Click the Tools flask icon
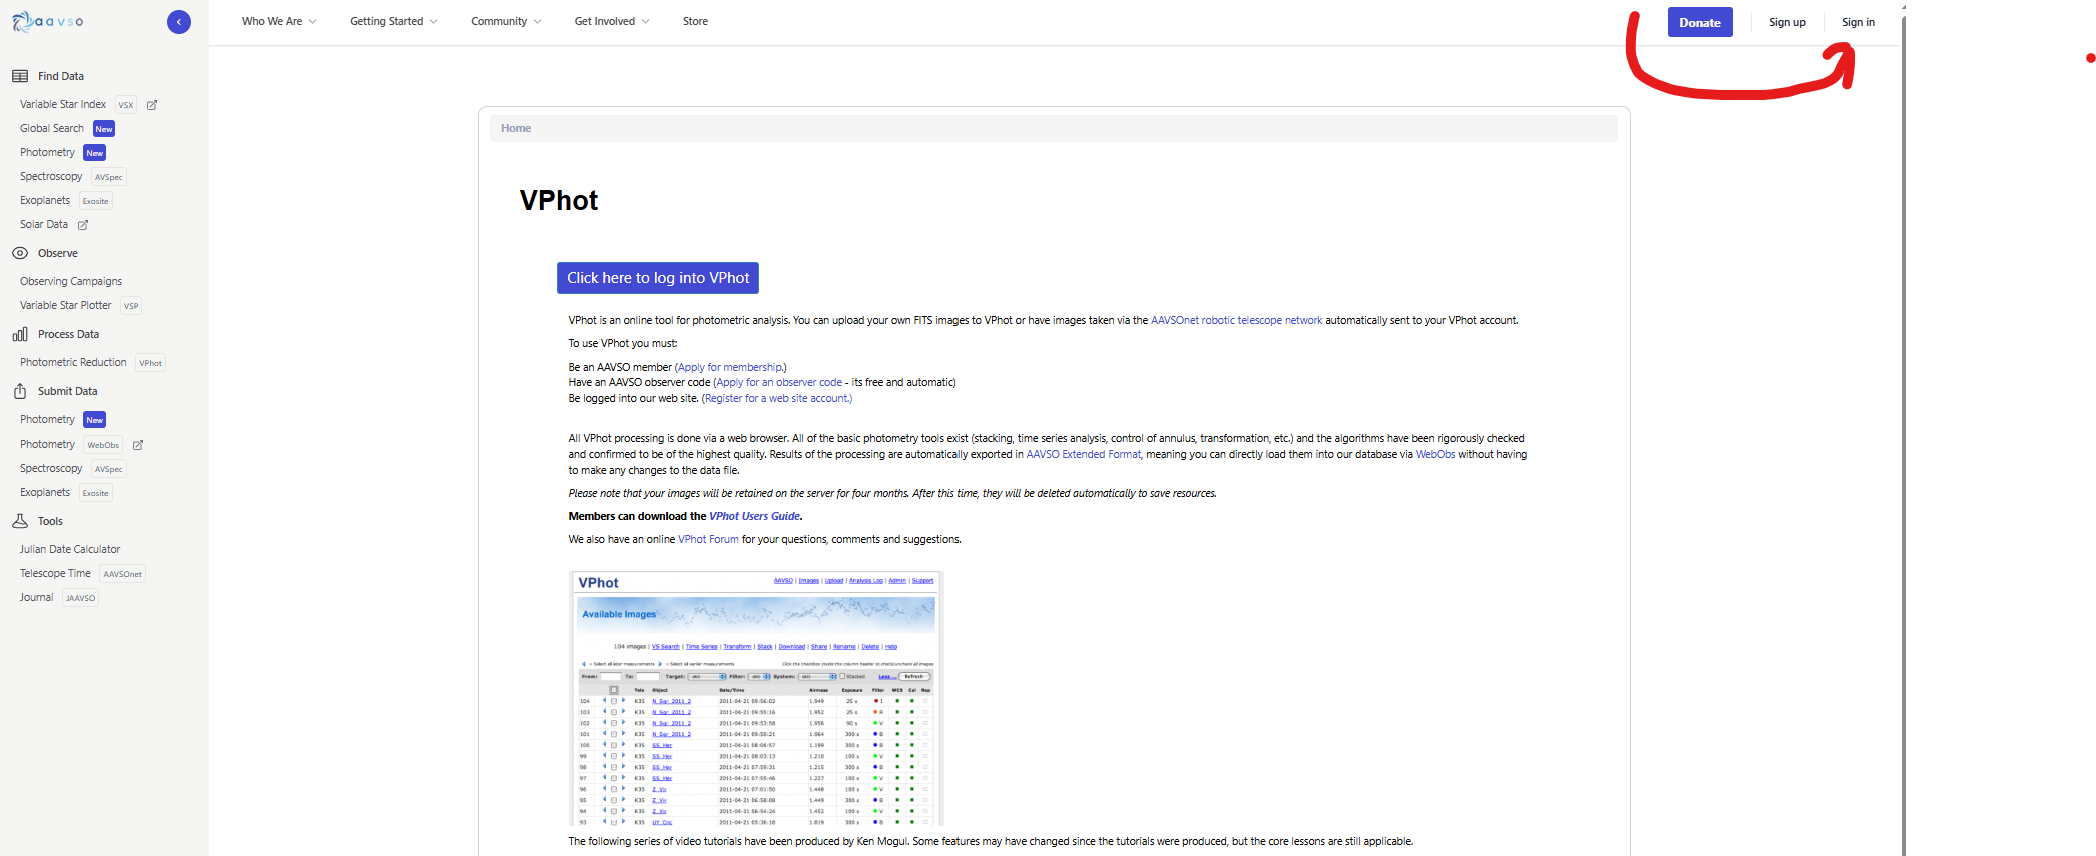The width and height of the screenshot is (2096, 856). 20,521
